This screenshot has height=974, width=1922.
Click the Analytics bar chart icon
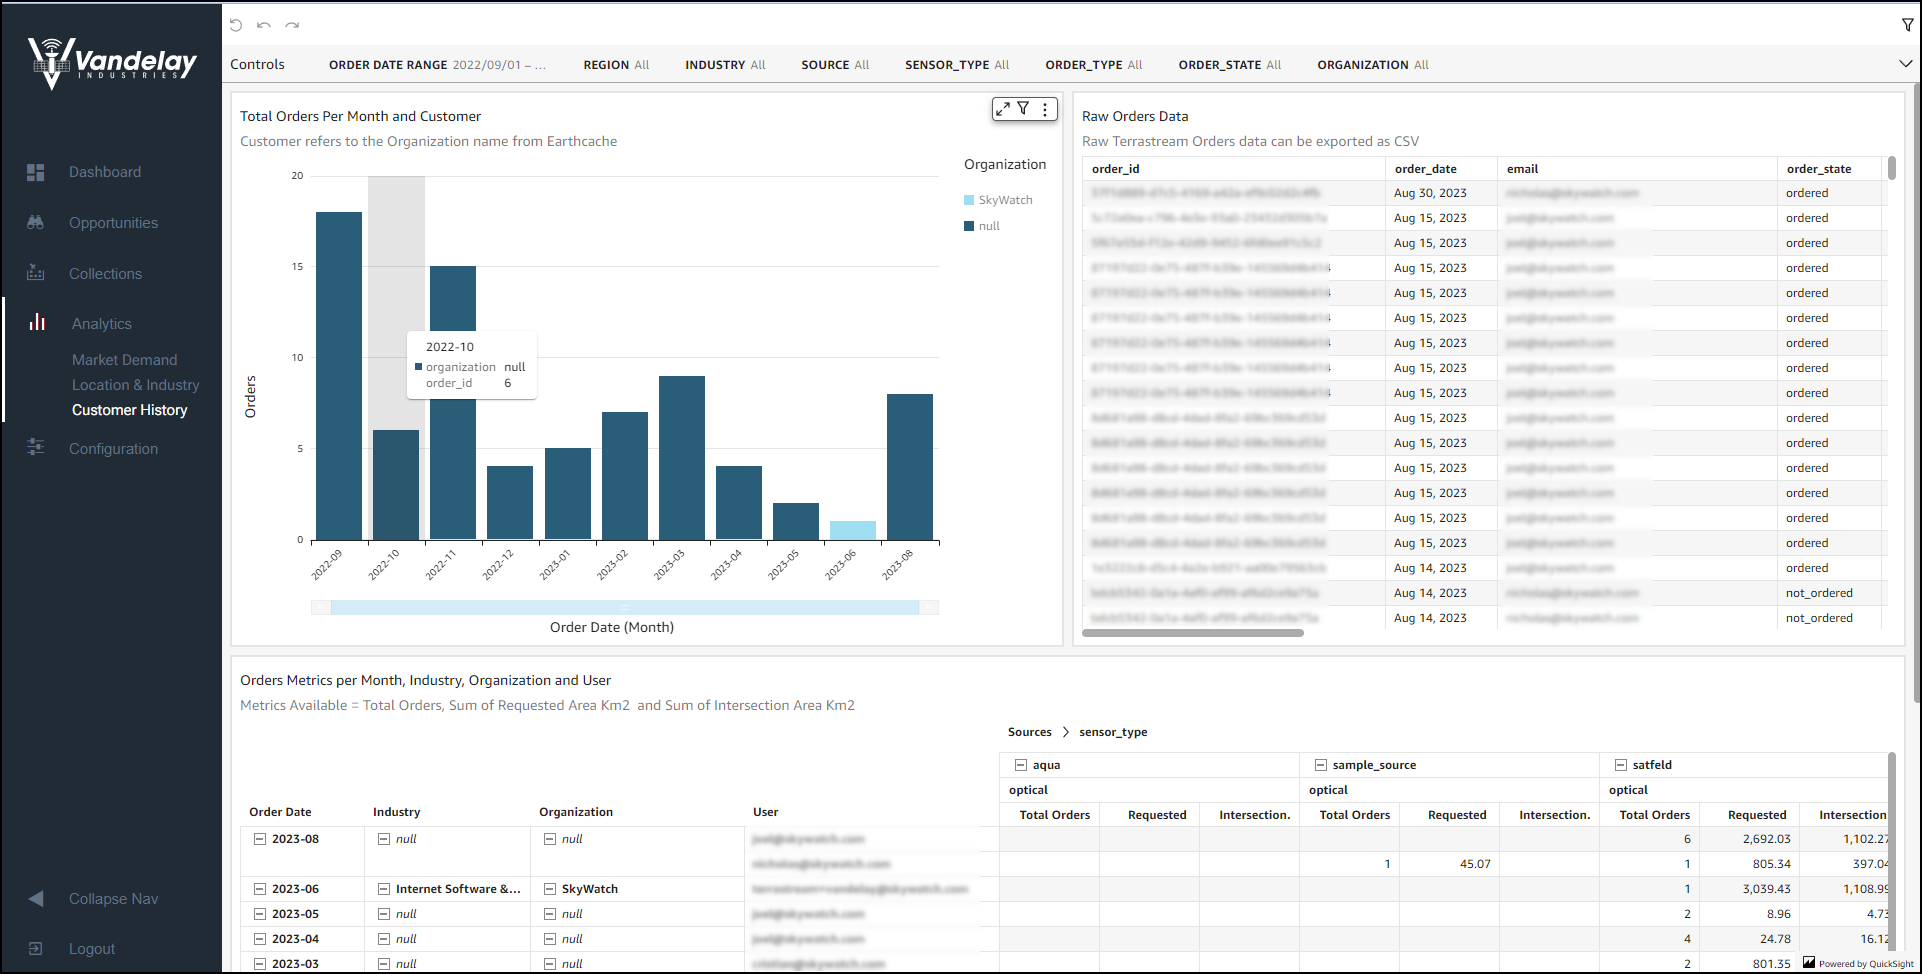37,322
